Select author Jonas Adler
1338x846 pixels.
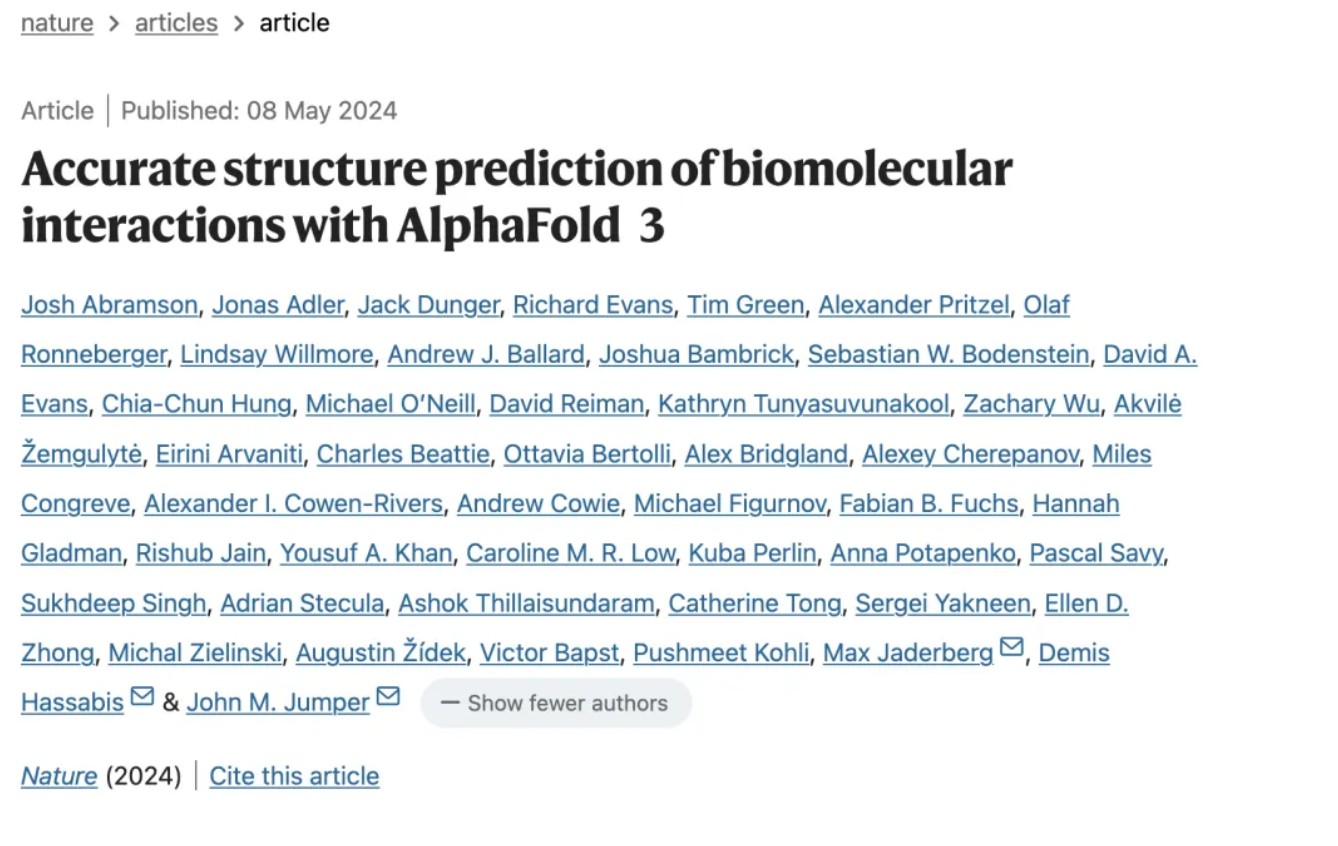click(x=277, y=305)
